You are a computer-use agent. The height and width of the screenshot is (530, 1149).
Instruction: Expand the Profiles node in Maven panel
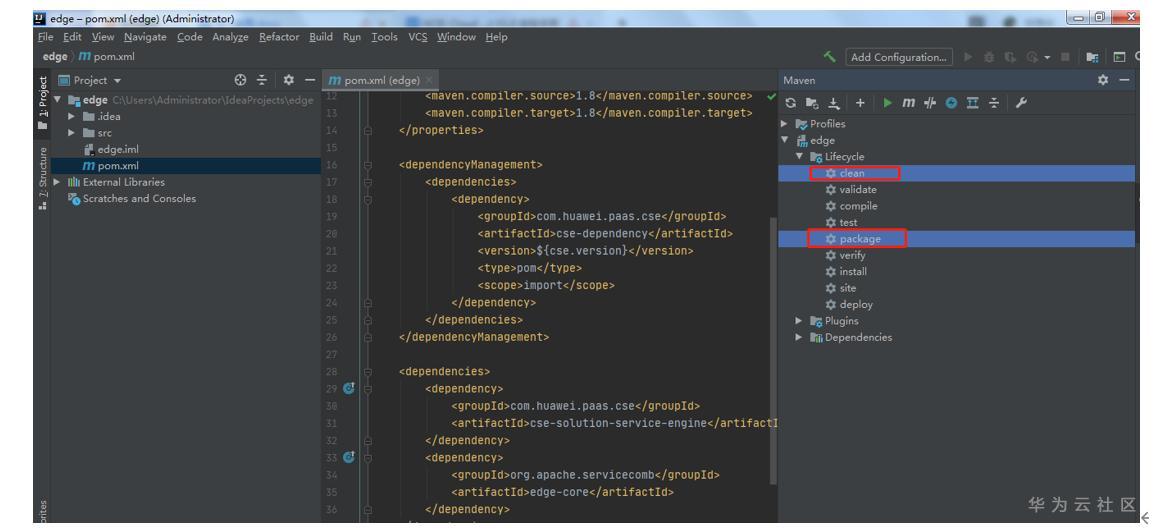pyautogui.click(x=786, y=124)
